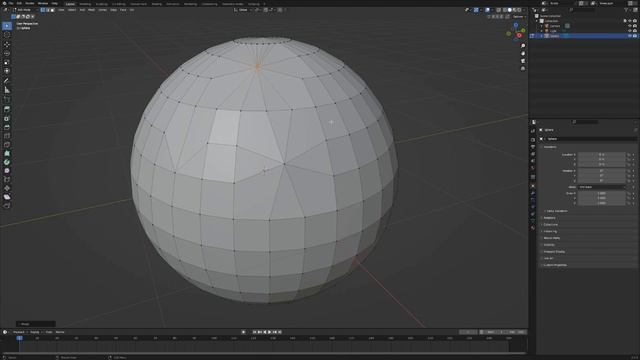
Task: Open the Modifiers properties tab wrench icon
Action: pyautogui.click(x=533, y=193)
